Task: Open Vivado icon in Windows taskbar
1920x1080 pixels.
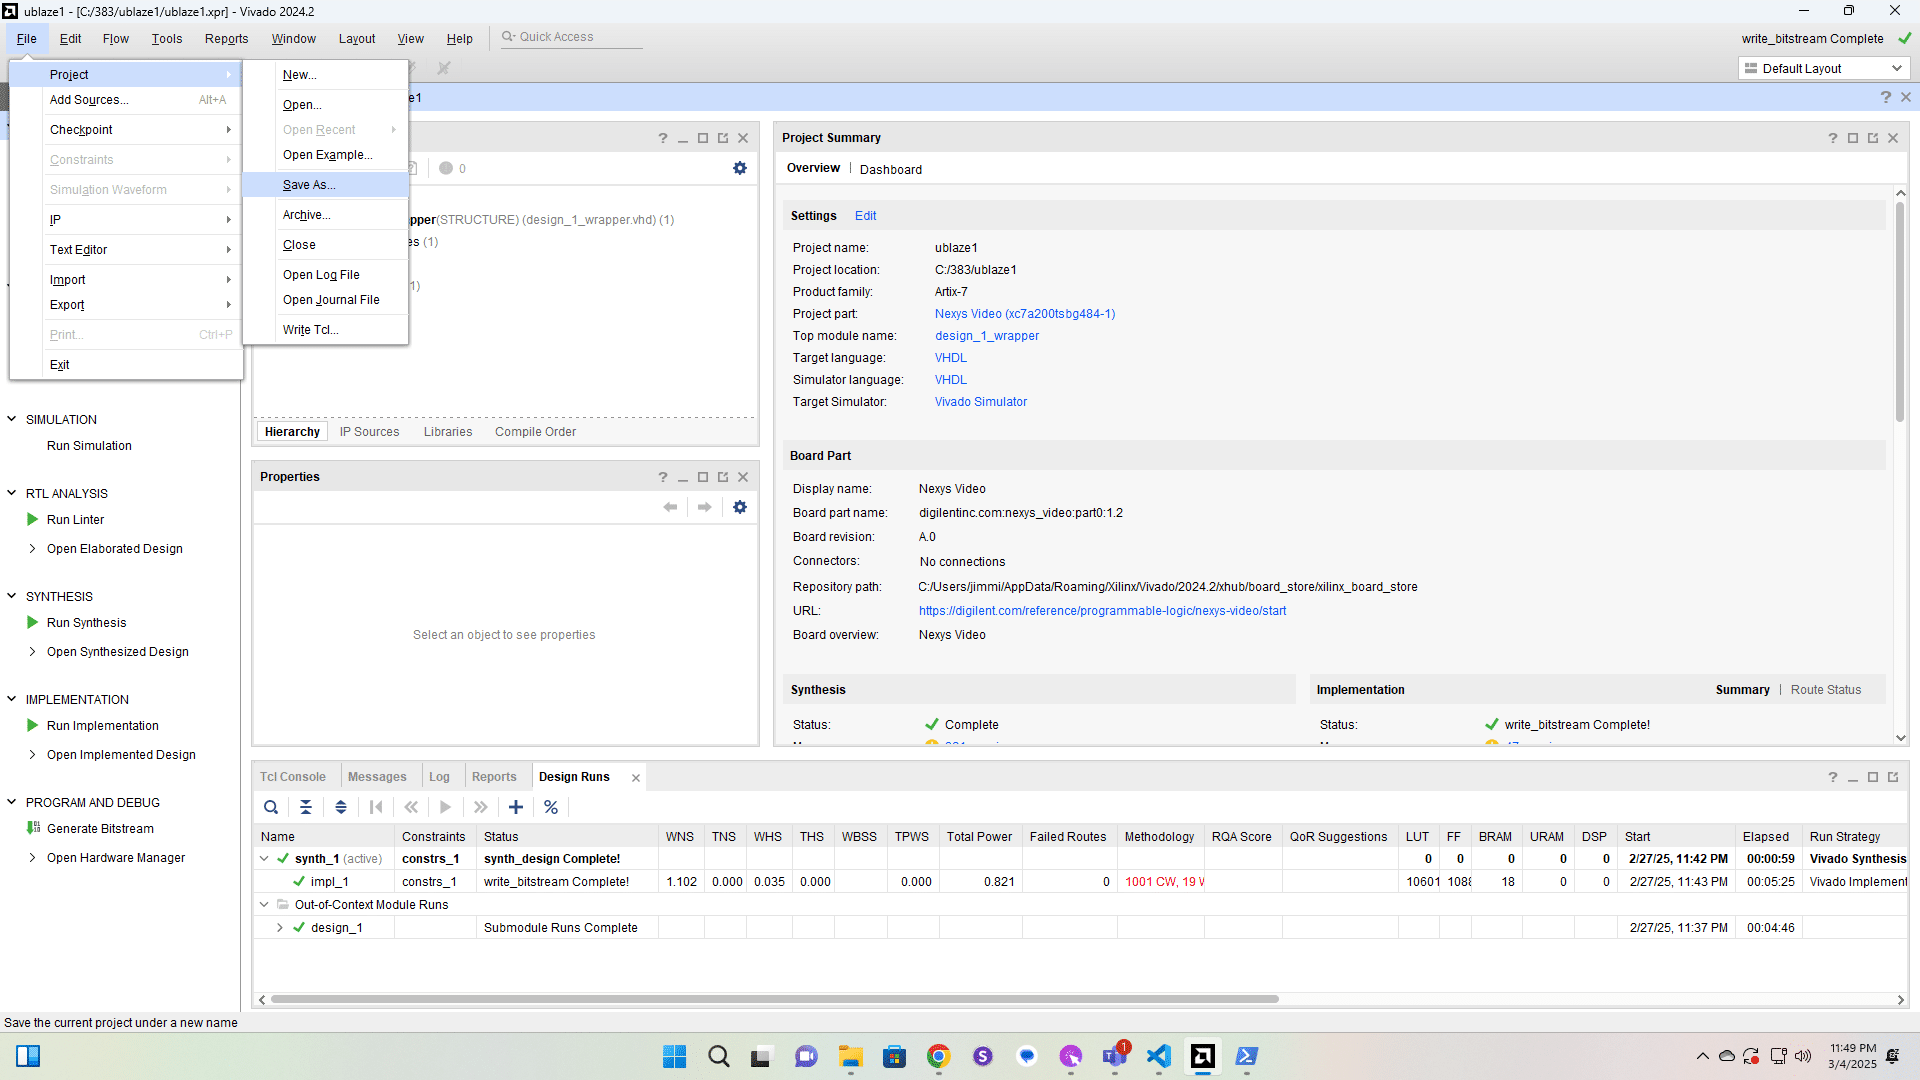Action: pyautogui.click(x=1203, y=1056)
